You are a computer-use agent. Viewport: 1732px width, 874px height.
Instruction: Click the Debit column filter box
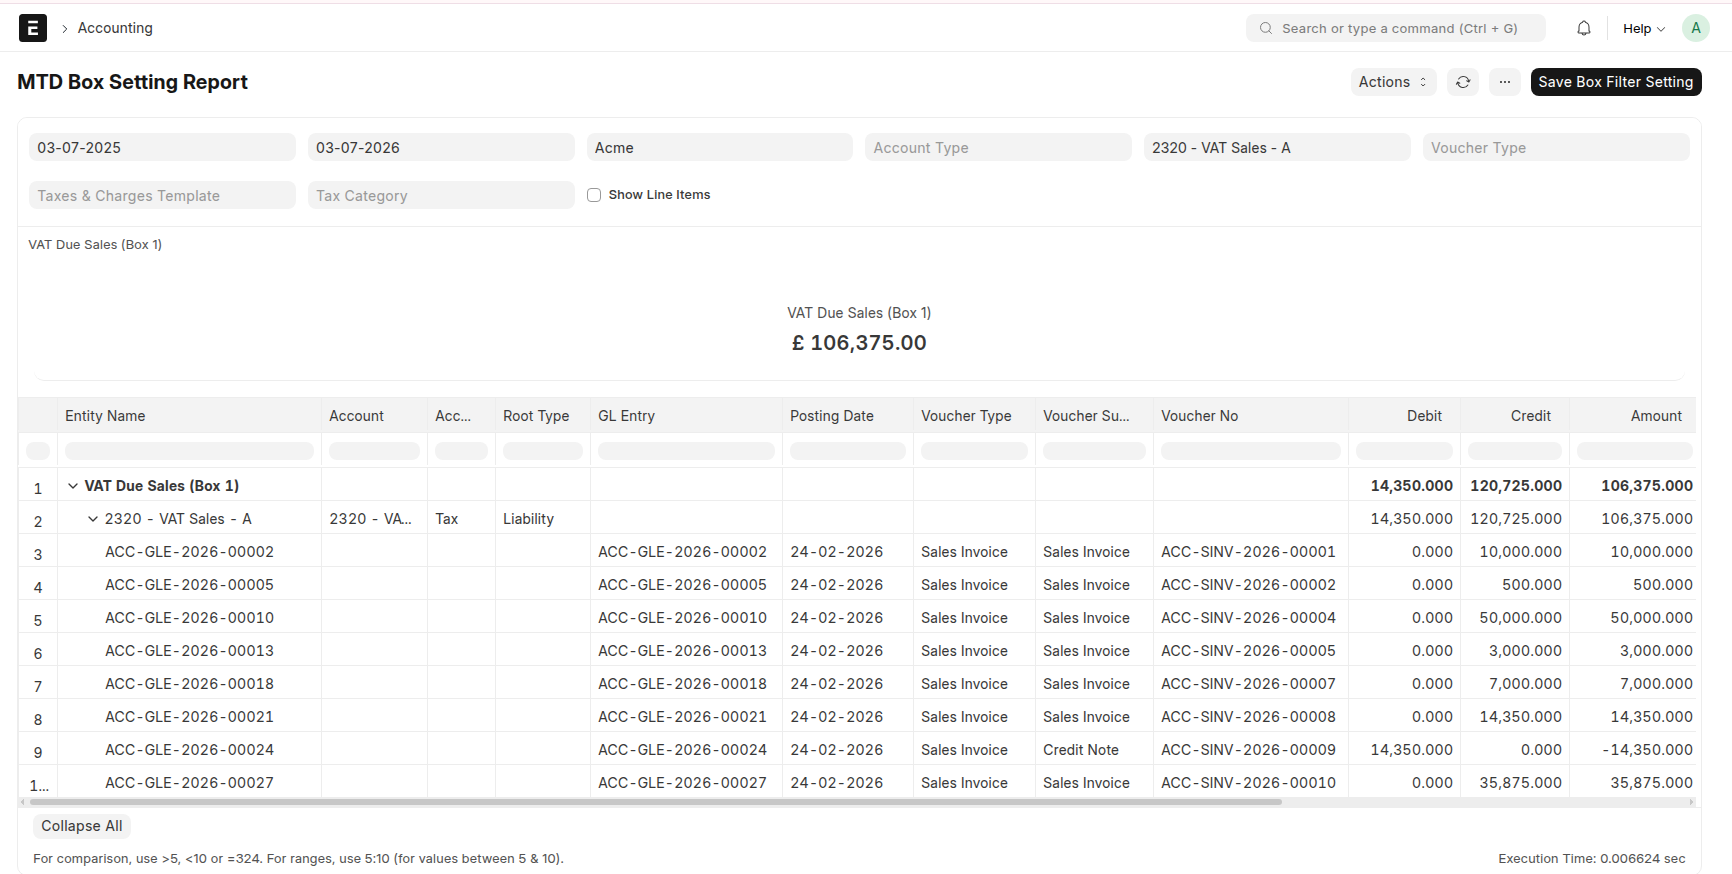click(x=1404, y=451)
